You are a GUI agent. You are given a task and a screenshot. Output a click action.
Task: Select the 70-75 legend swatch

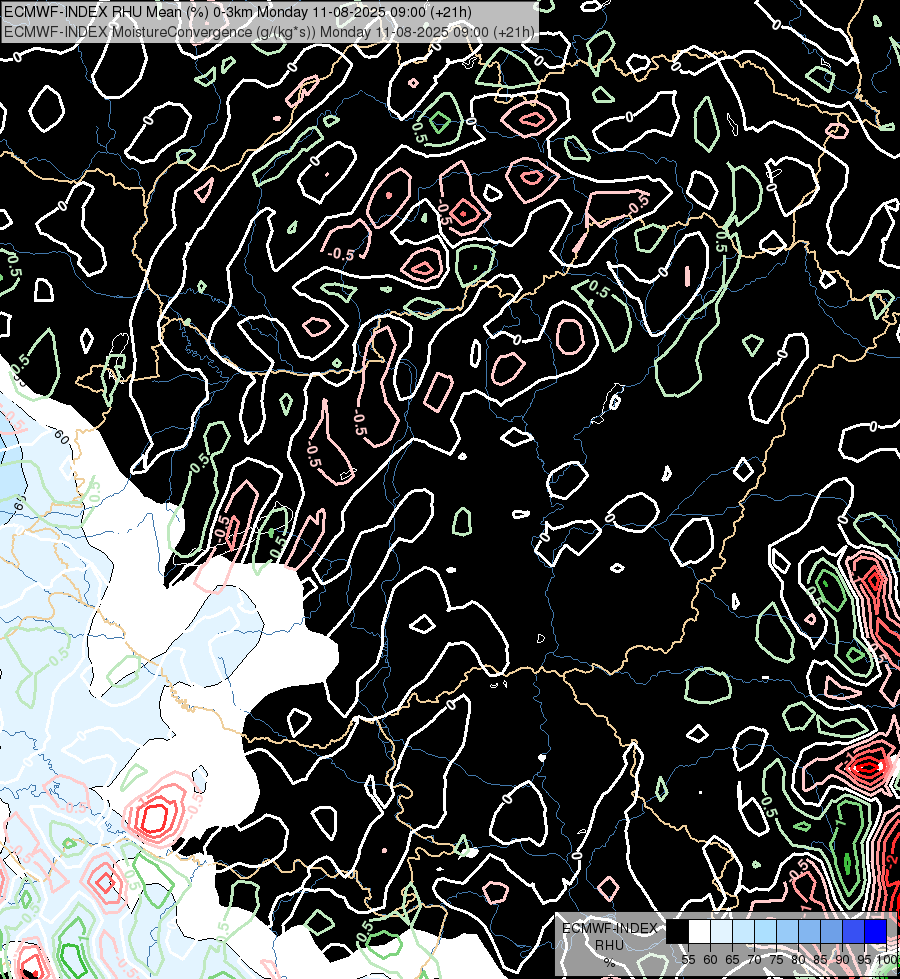[x=766, y=931]
